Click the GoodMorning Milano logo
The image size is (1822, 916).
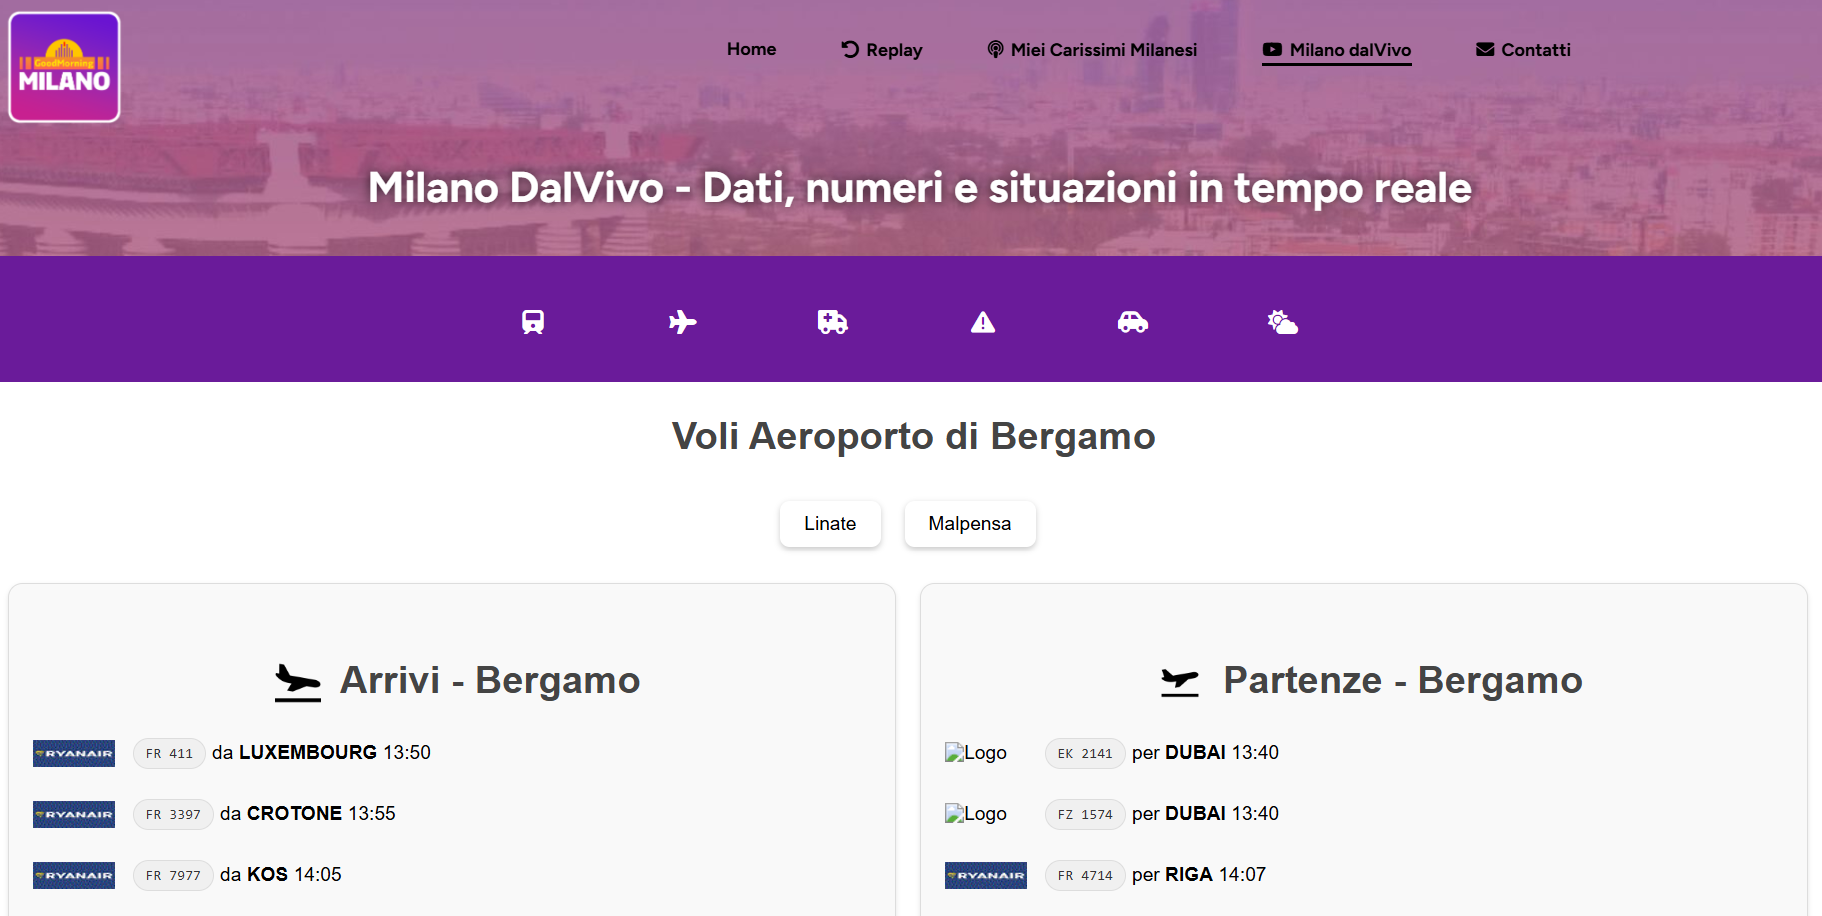65,67
